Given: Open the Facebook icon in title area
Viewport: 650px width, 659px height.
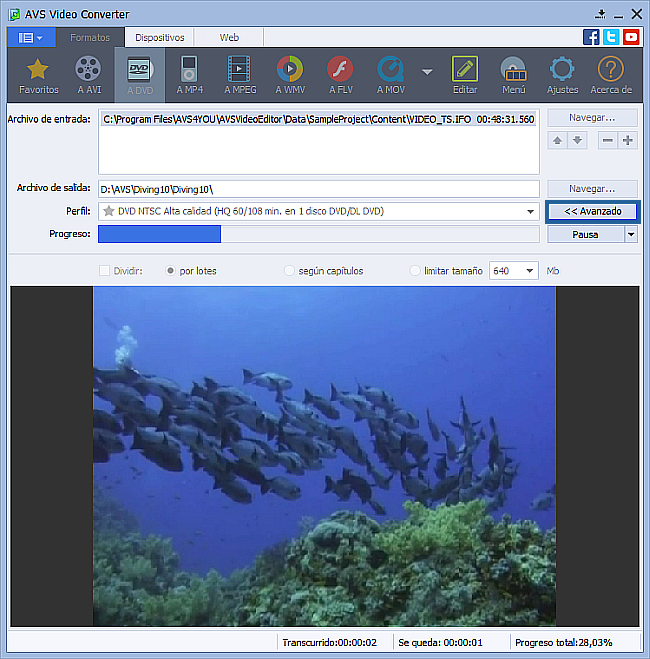Looking at the screenshot, I should tap(592, 37).
